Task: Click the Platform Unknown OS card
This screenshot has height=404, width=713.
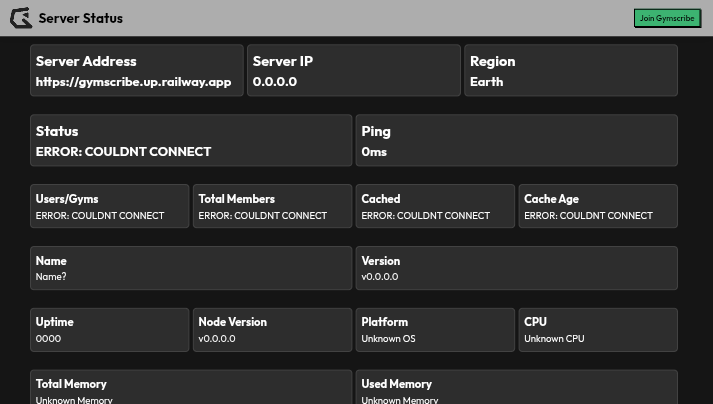Action: [435, 329]
